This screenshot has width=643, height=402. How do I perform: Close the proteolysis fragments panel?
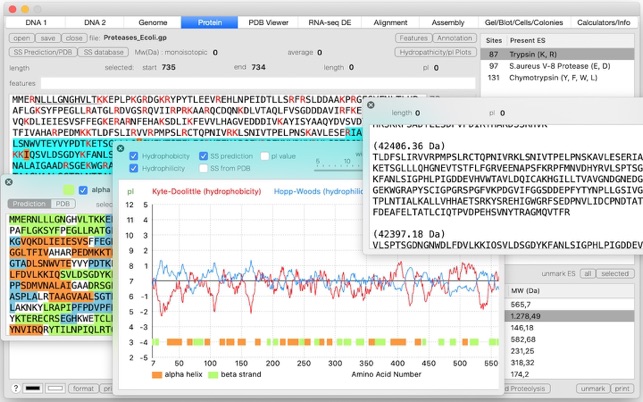click(370, 105)
